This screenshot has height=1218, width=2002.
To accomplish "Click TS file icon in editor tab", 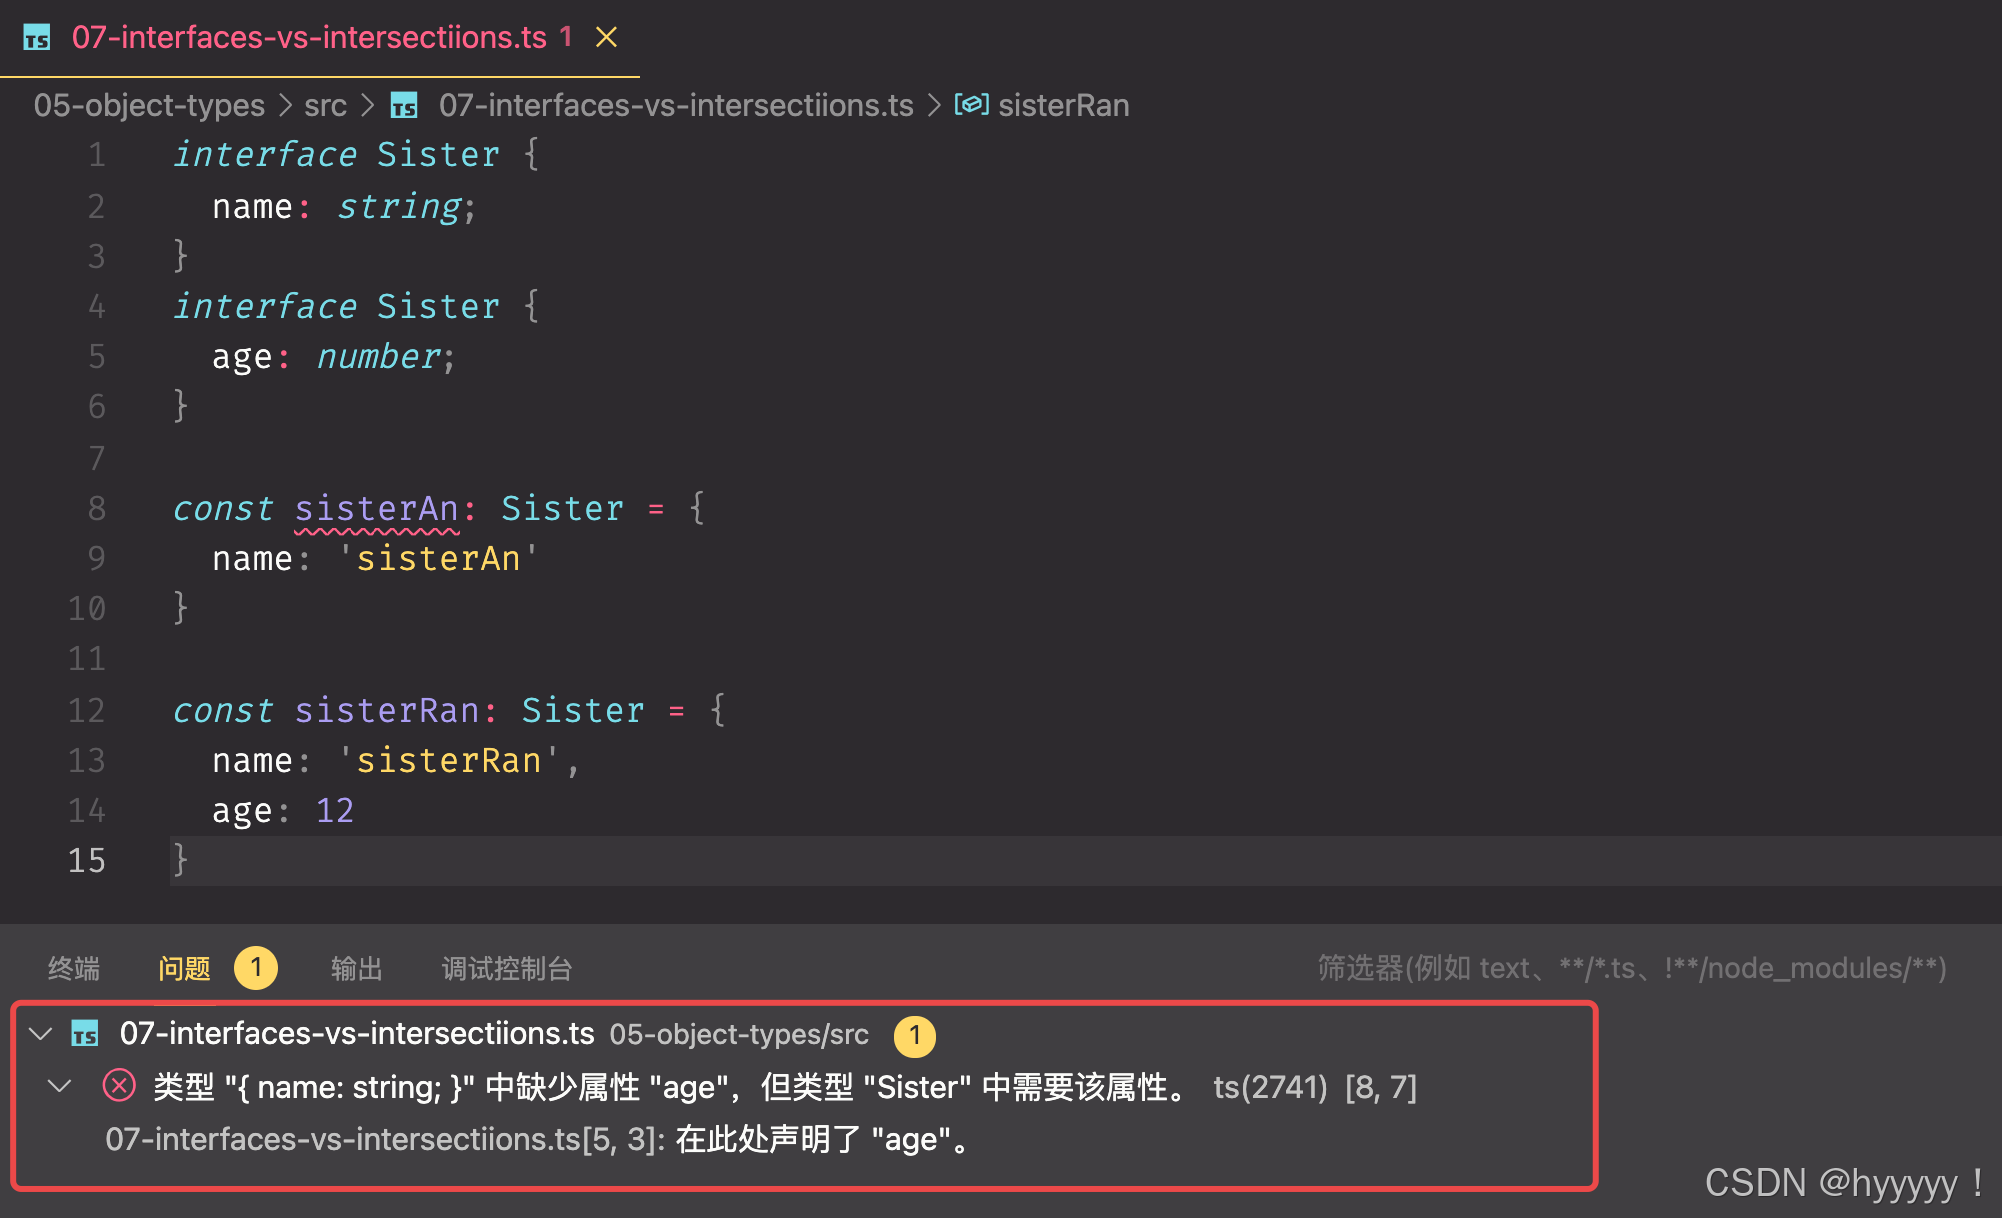I will tap(37, 38).
